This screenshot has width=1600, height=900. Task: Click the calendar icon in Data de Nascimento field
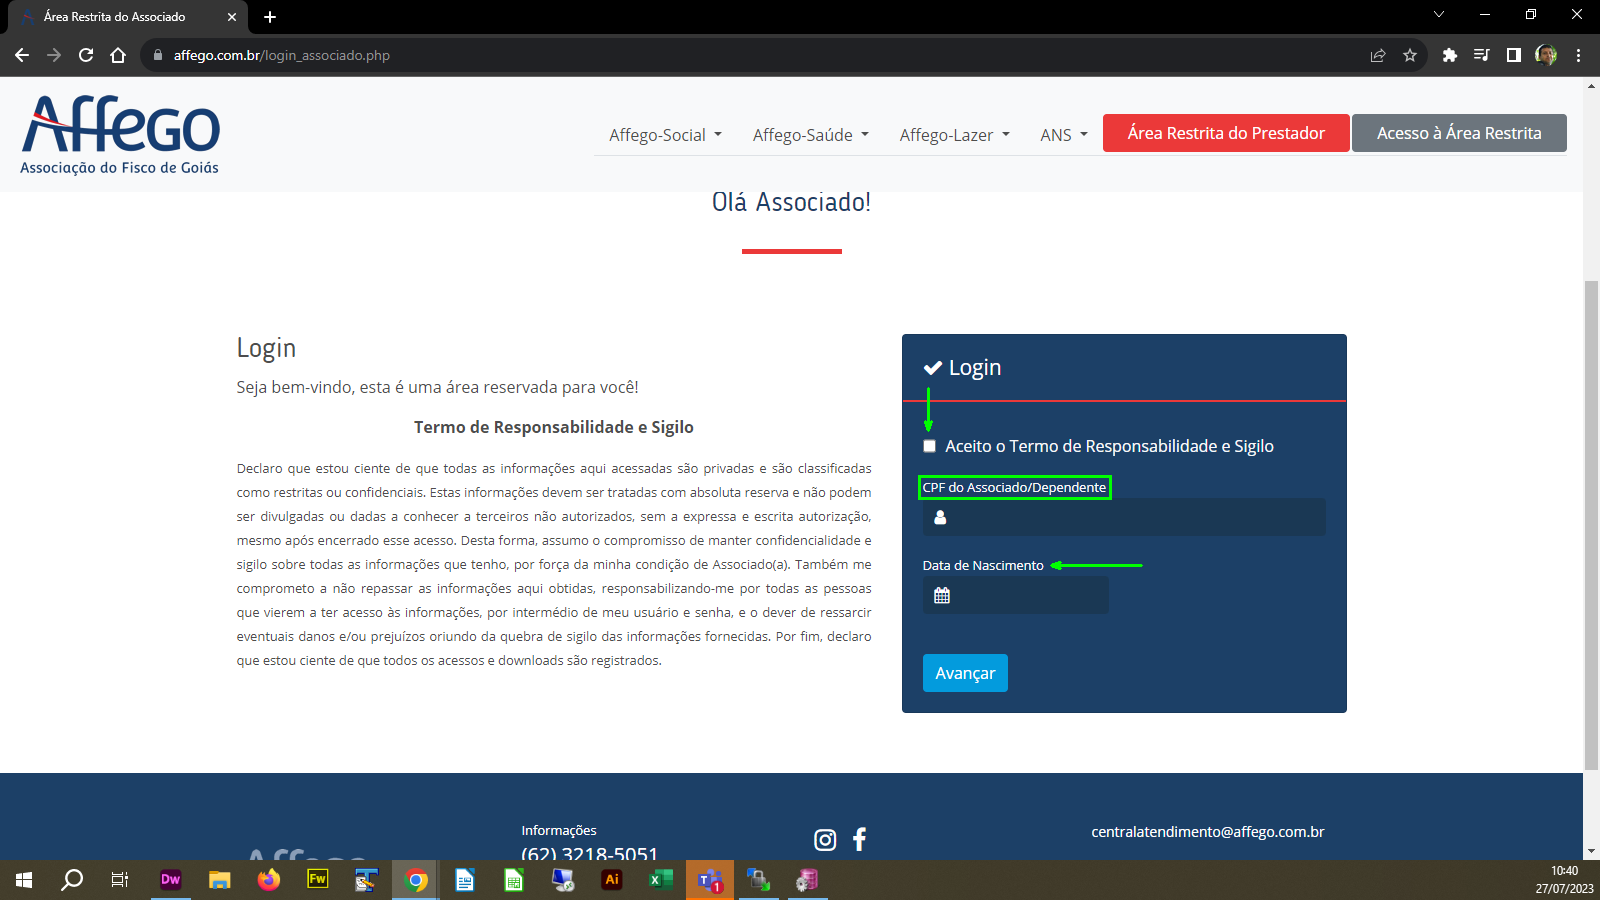tap(941, 595)
